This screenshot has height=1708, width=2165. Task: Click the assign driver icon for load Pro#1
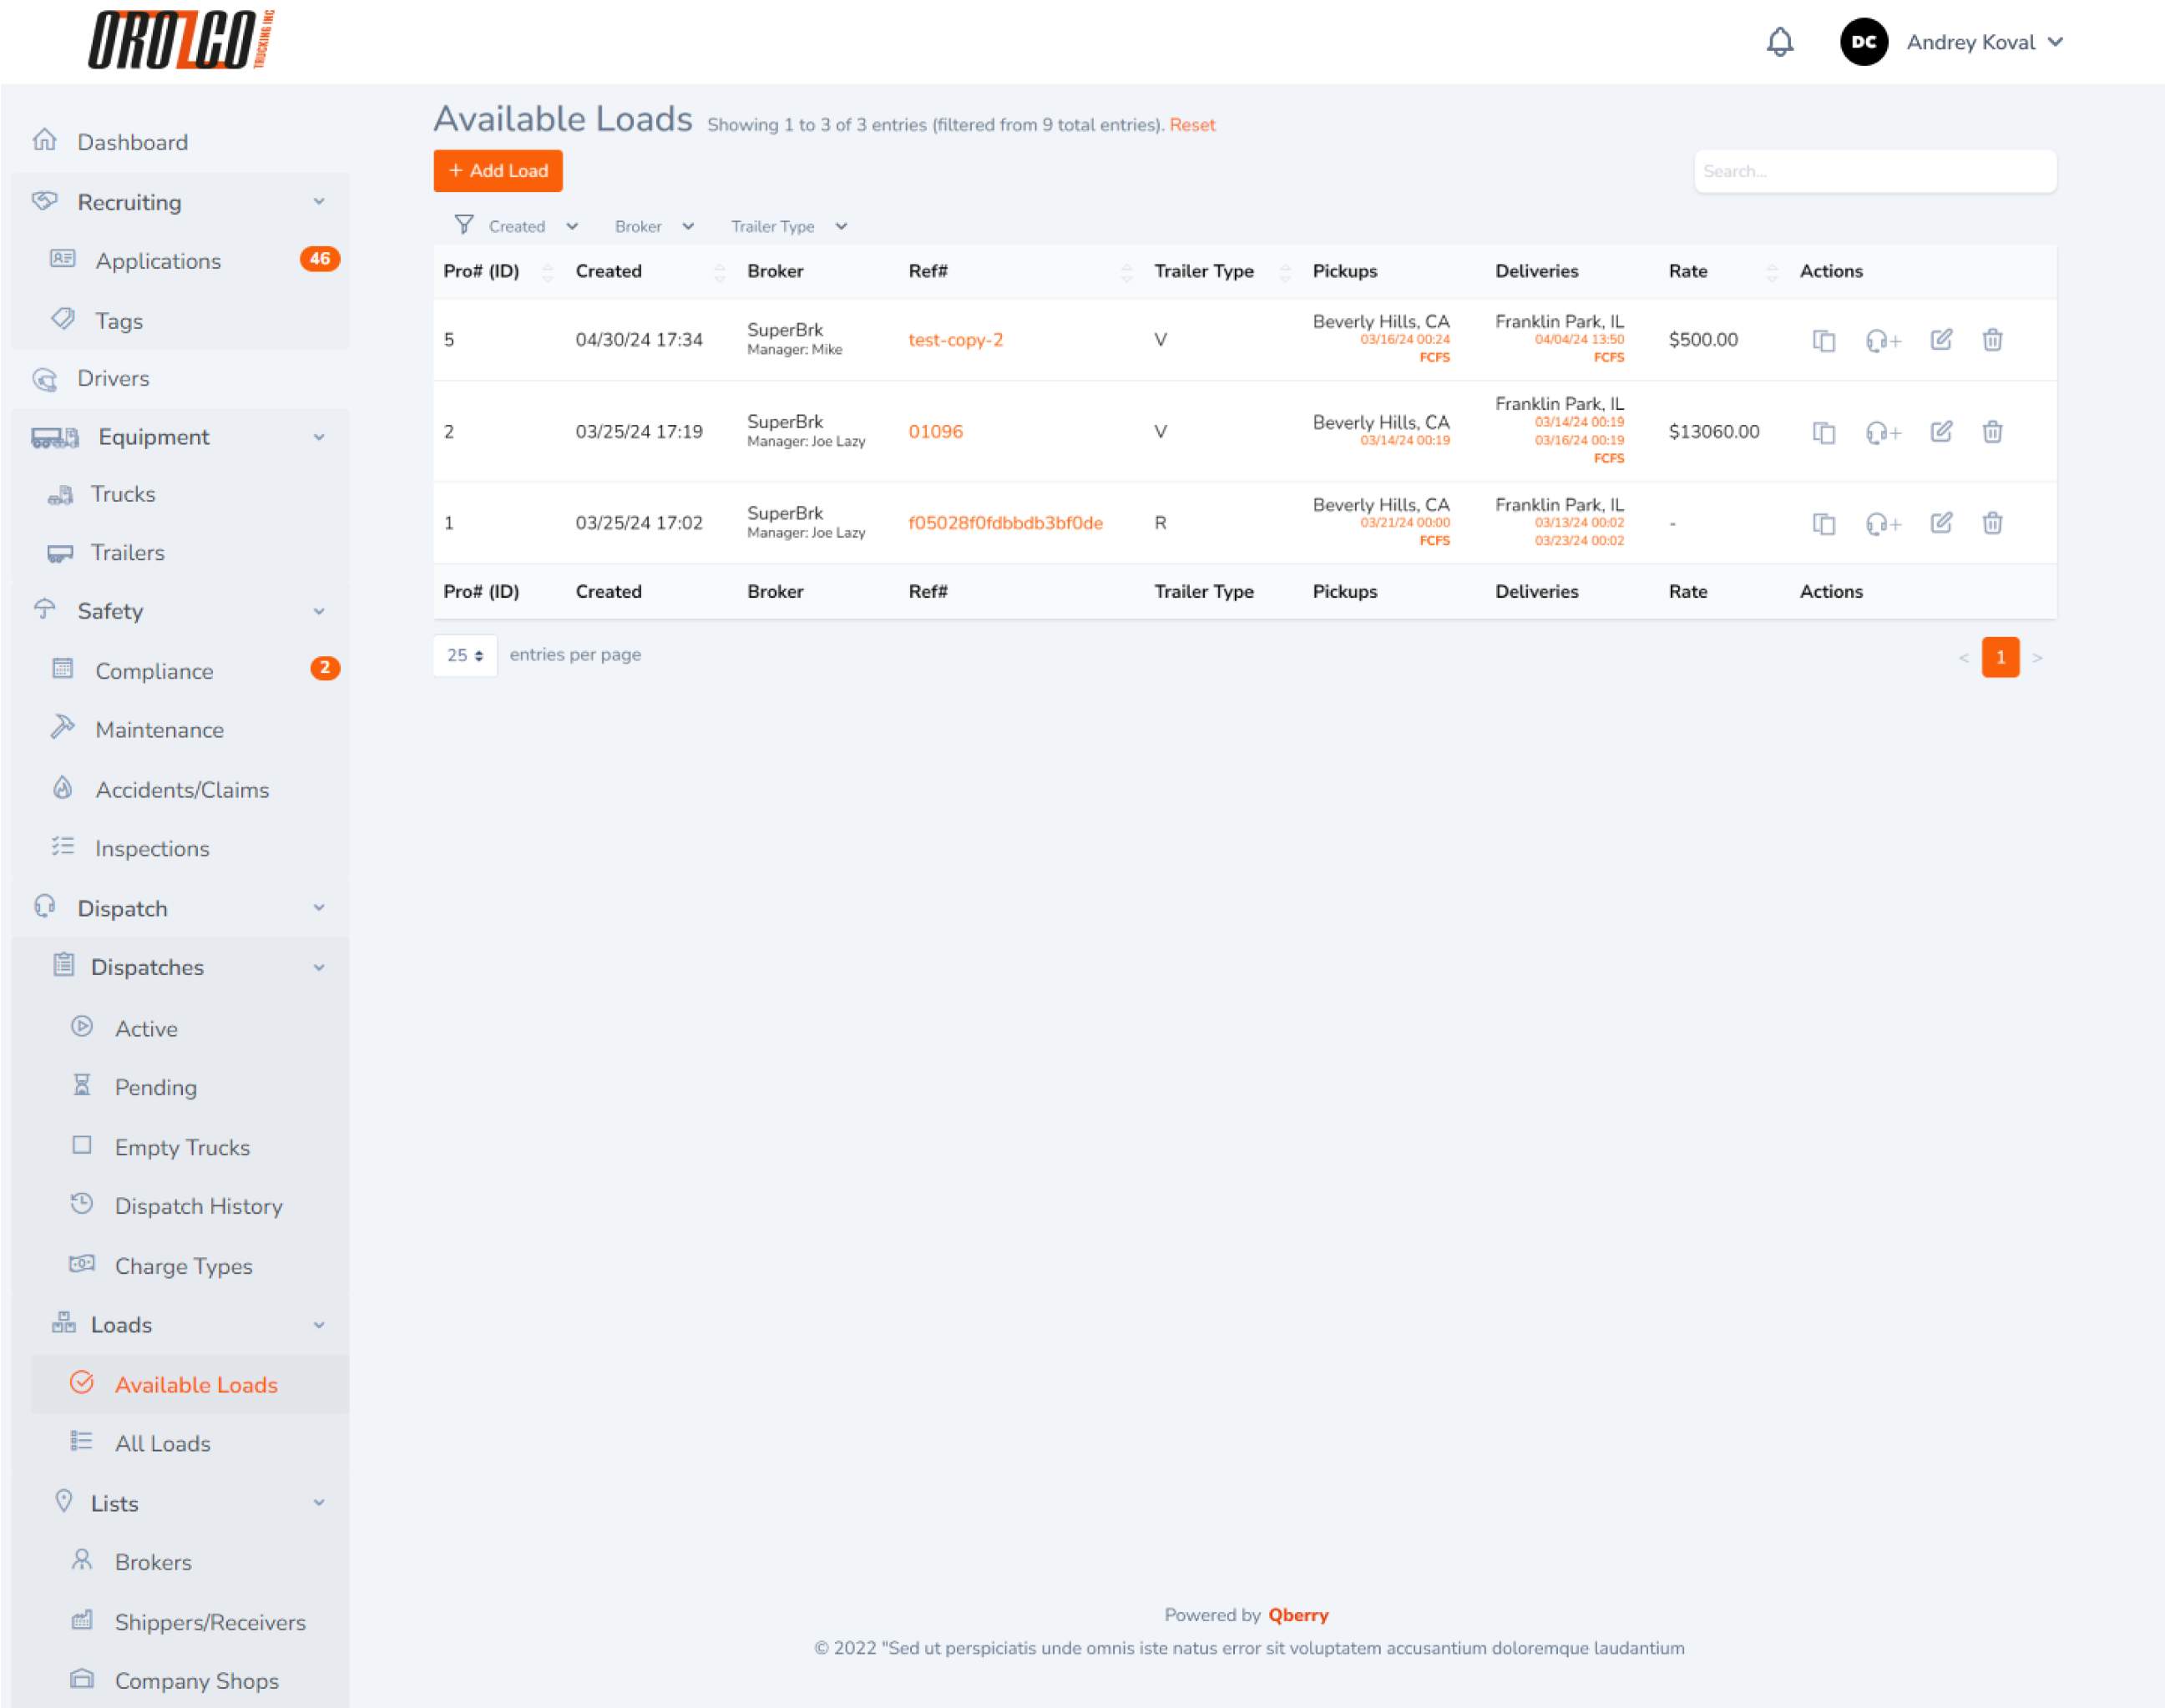[1882, 522]
